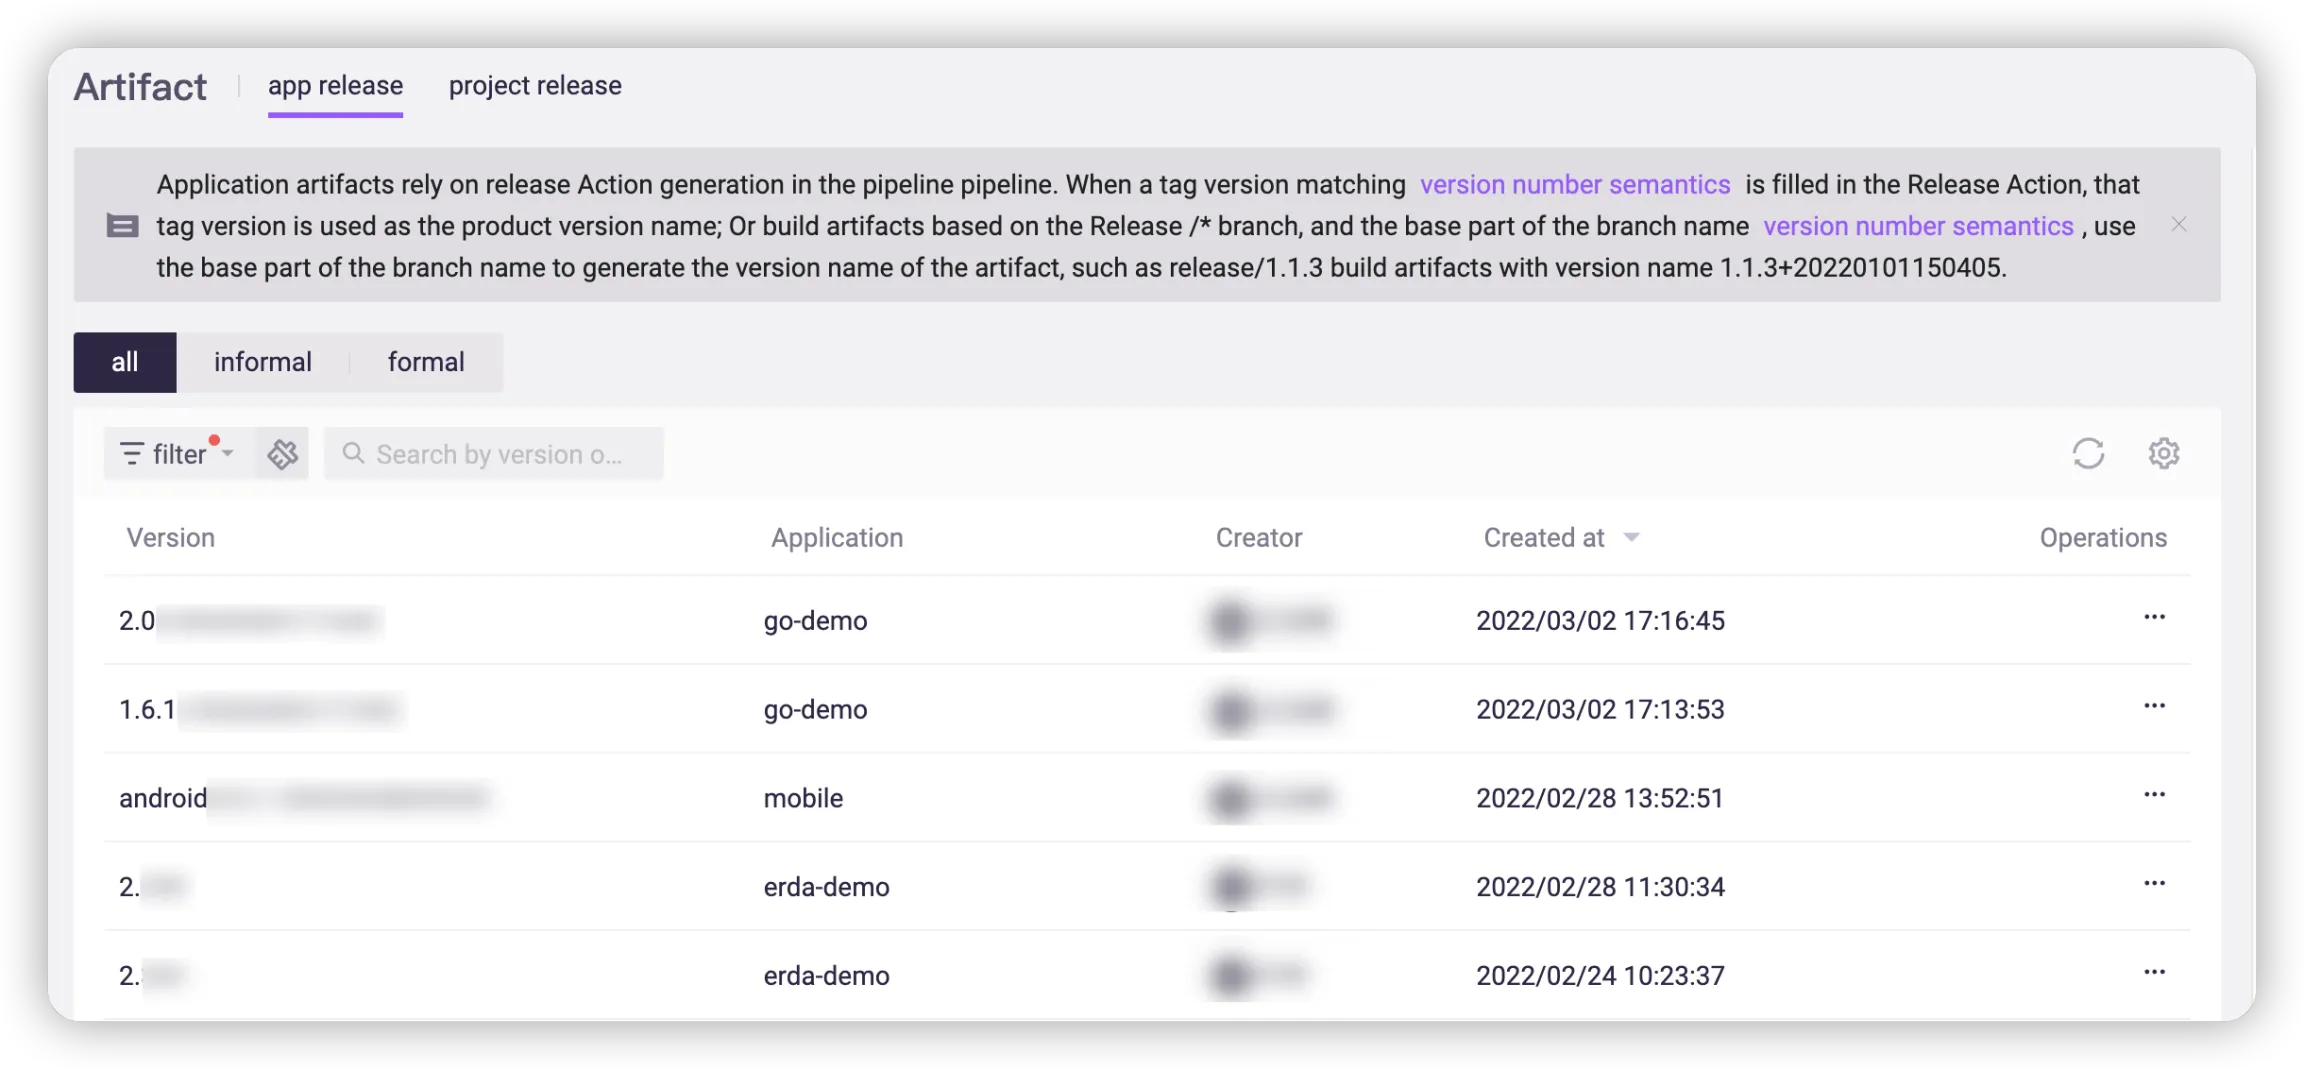Switch to the project release tab

pos(535,86)
